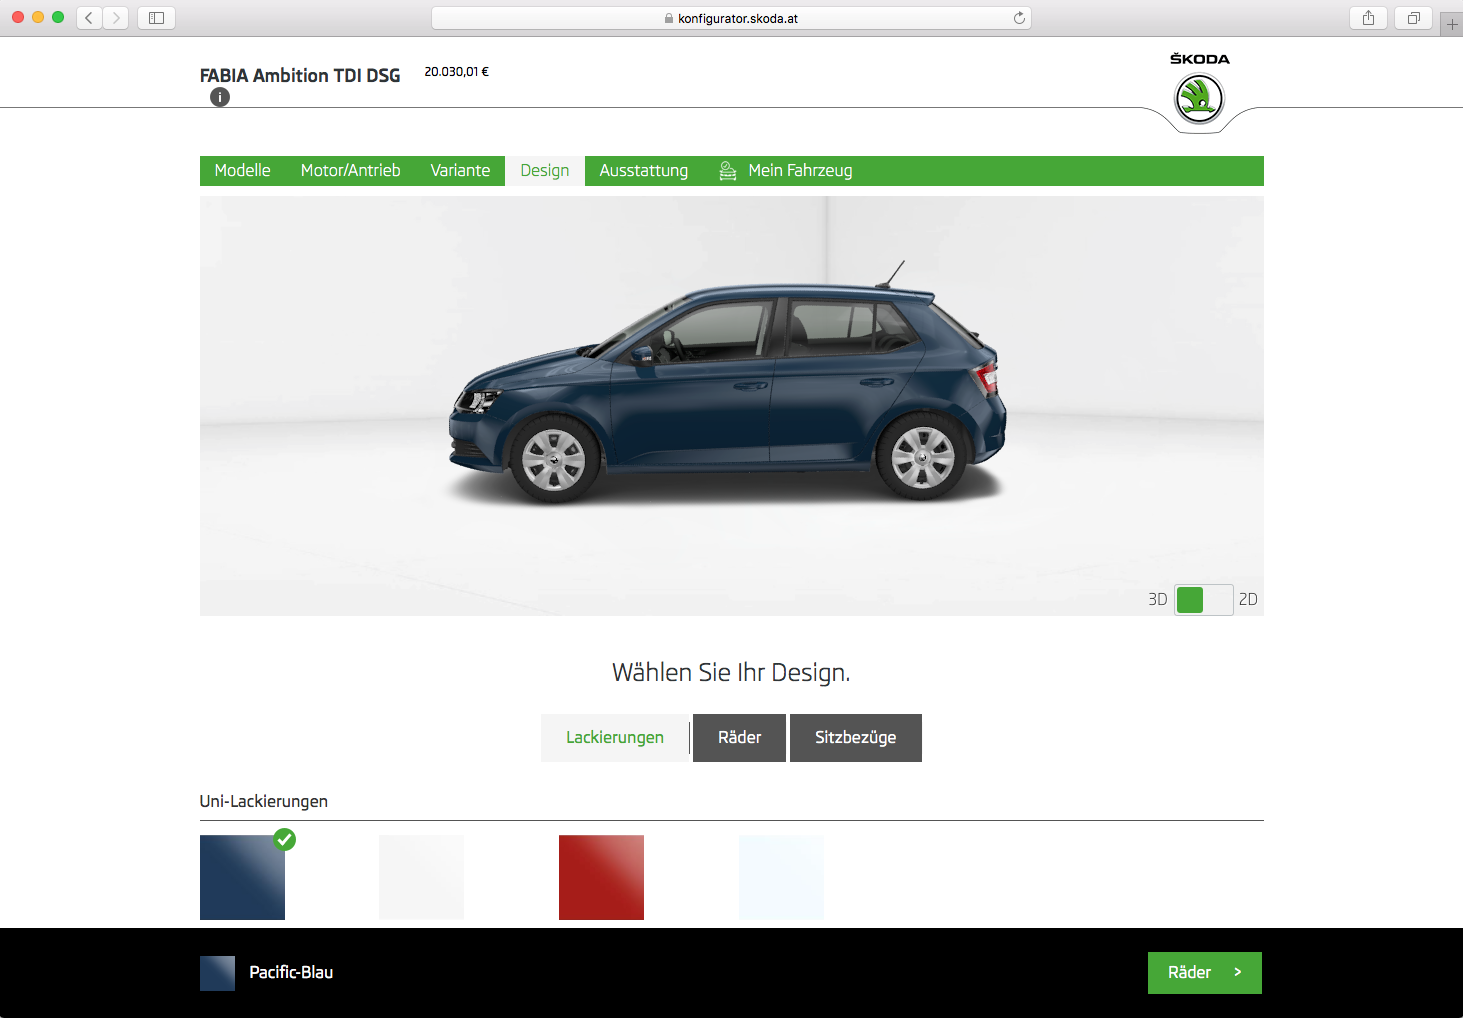1463x1018 pixels.
Task: Select the Design tab
Action: [x=545, y=171]
